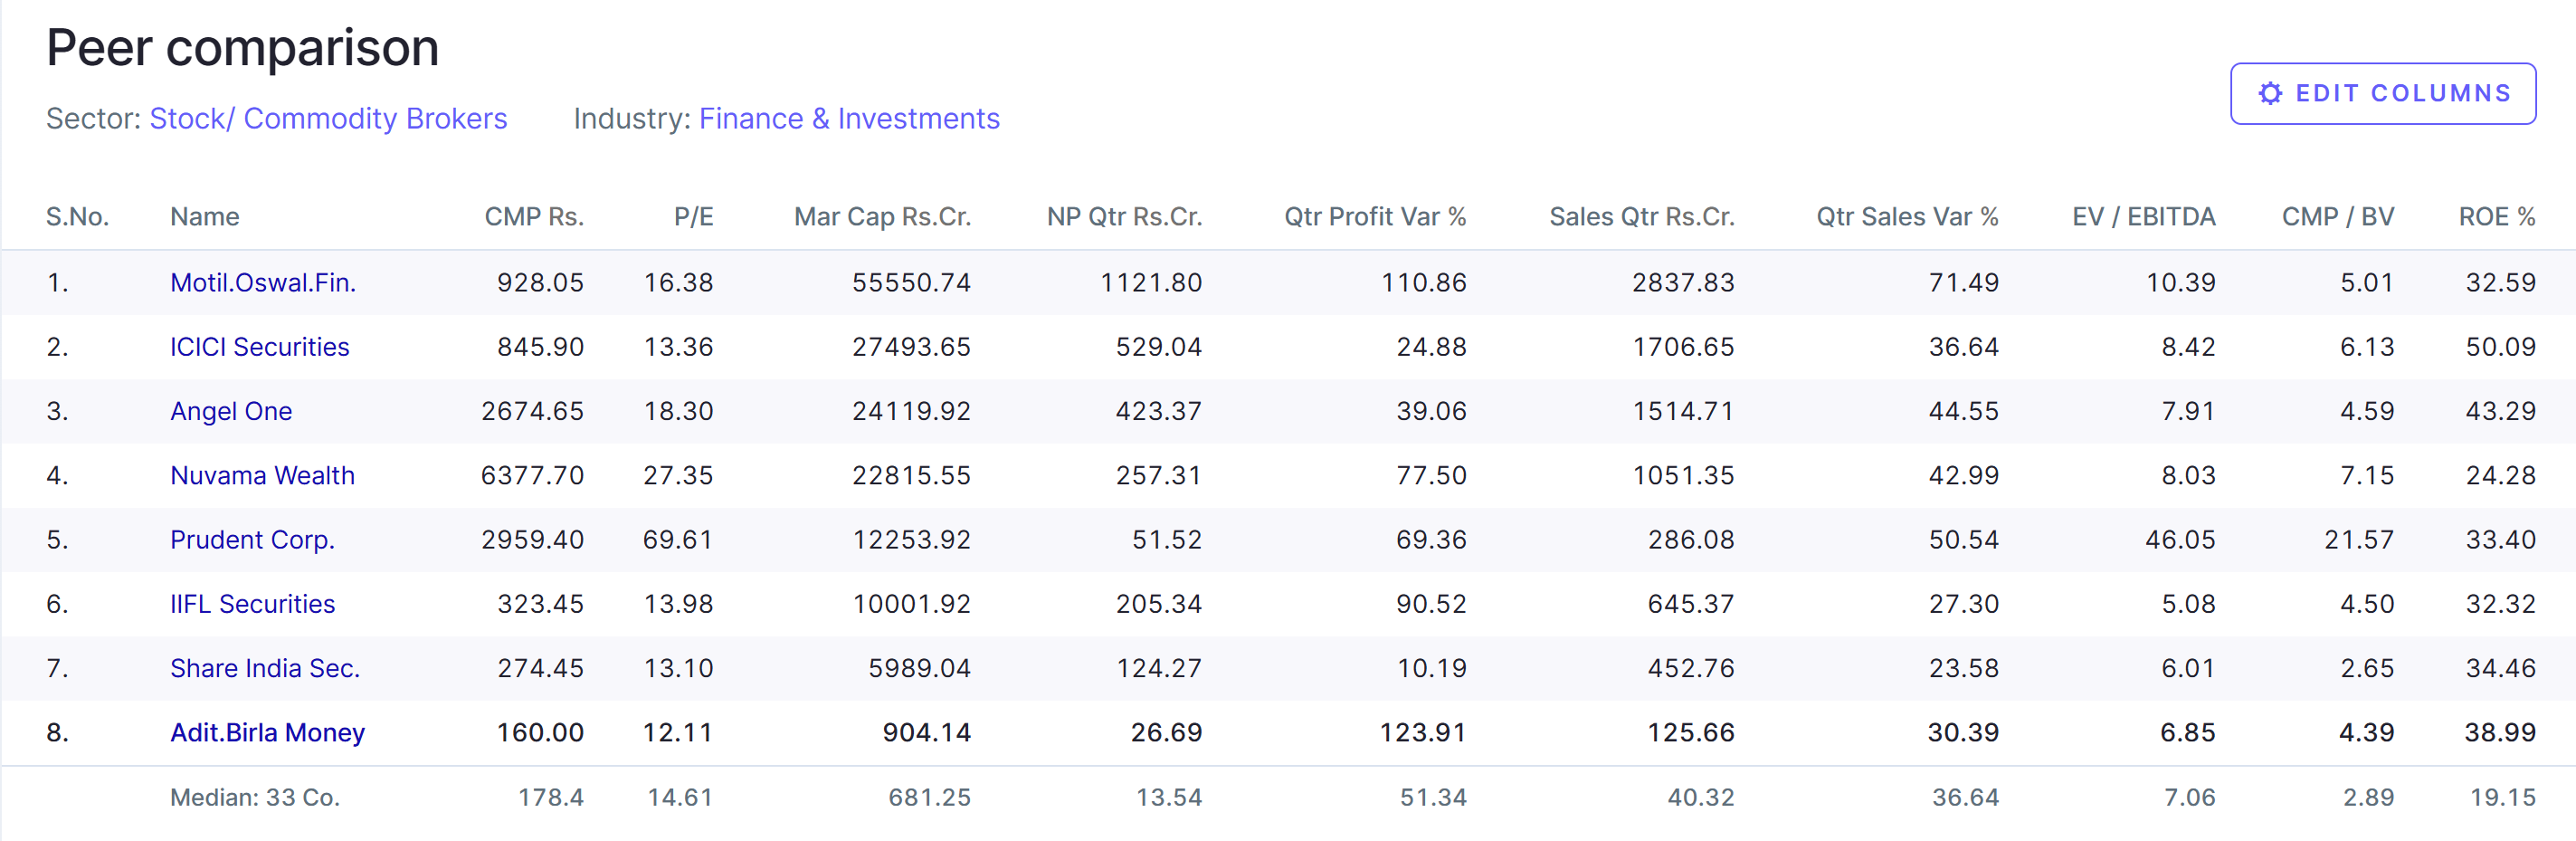
Task: Open the Motil.Oswal.Fin. company page
Action: pos(263,283)
